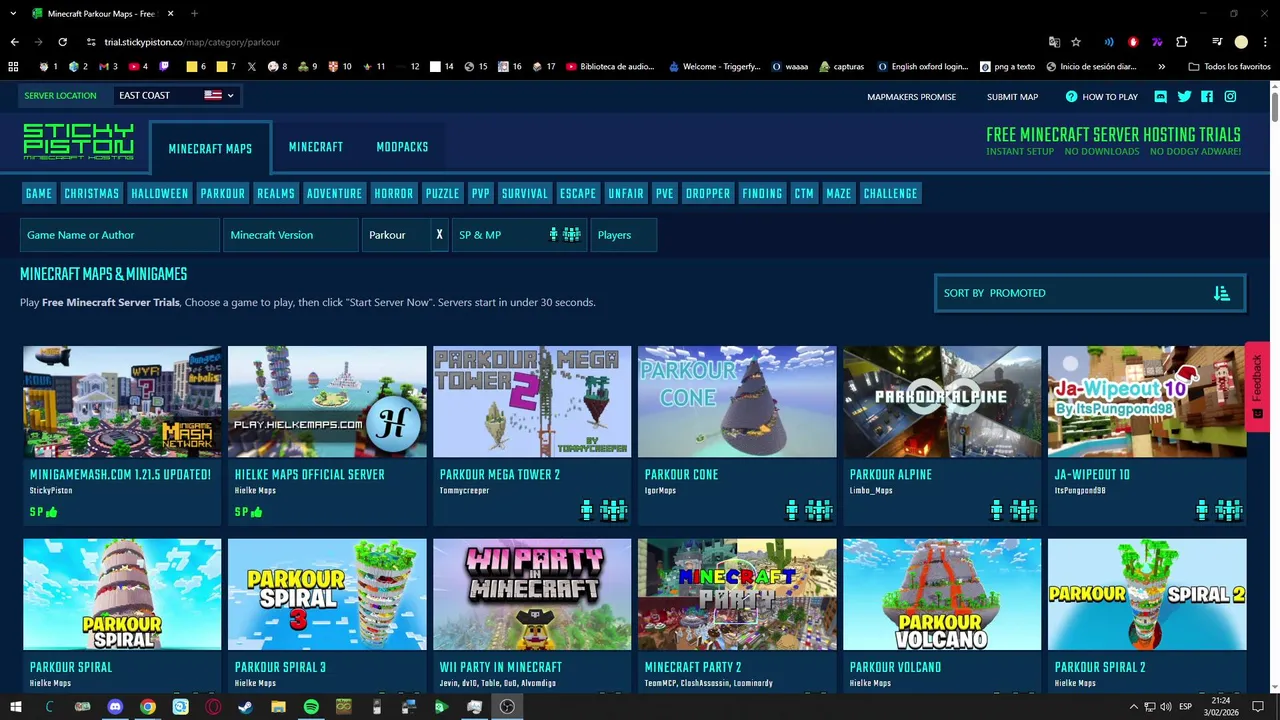Select the Puzzle category
Screen dimensions: 1280x720
pos(442,194)
